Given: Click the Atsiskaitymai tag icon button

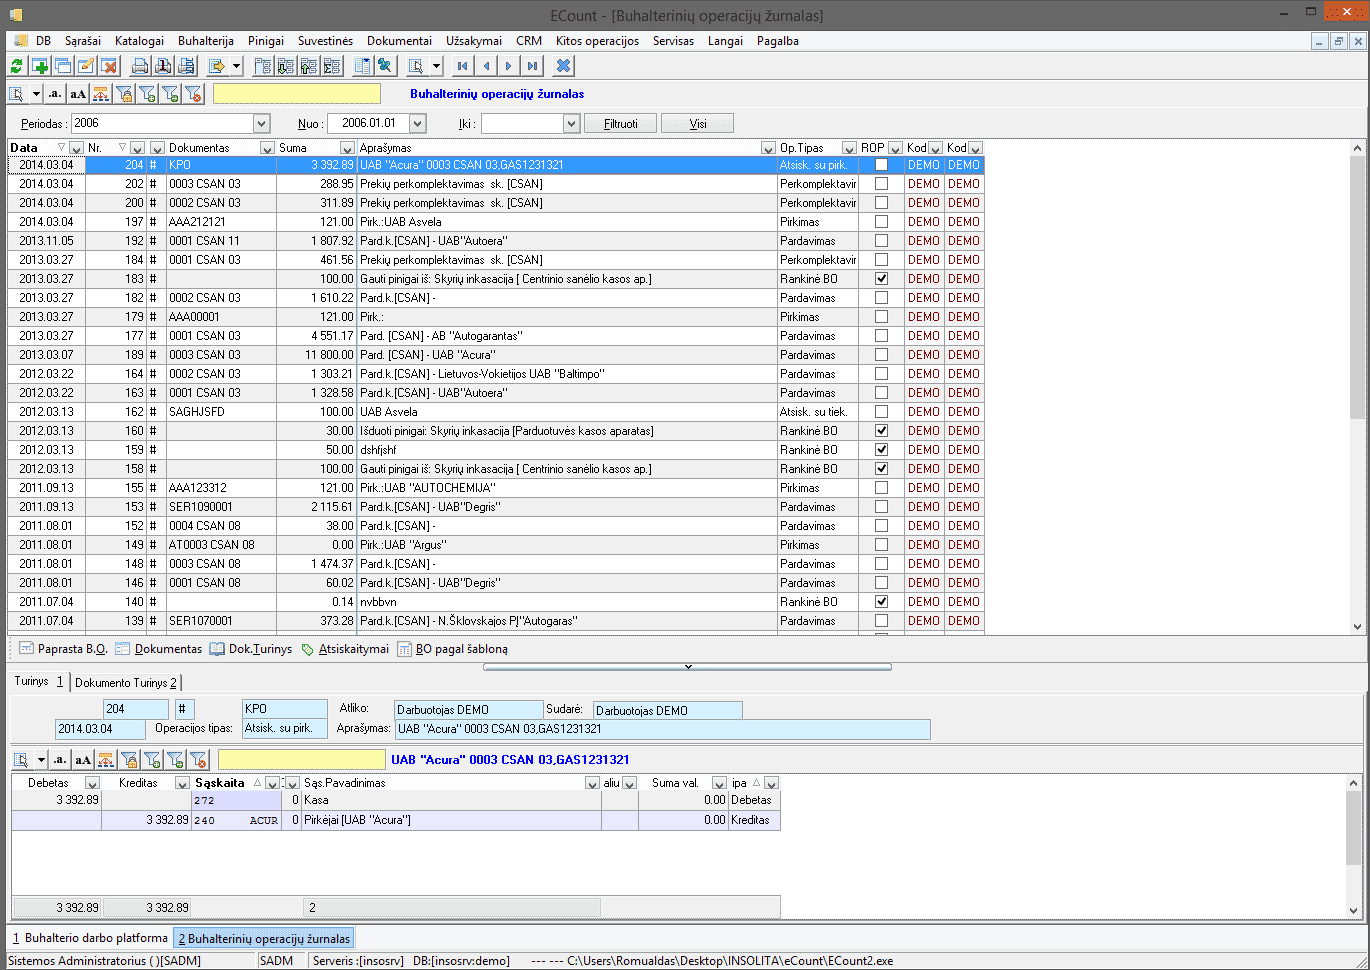Looking at the screenshot, I should point(345,649).
